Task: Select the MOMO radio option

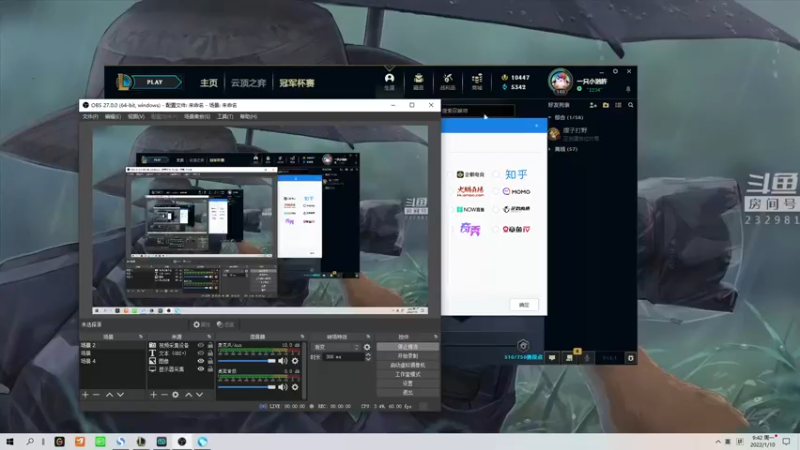Action: pyautogui.click(x=495, y=192)
